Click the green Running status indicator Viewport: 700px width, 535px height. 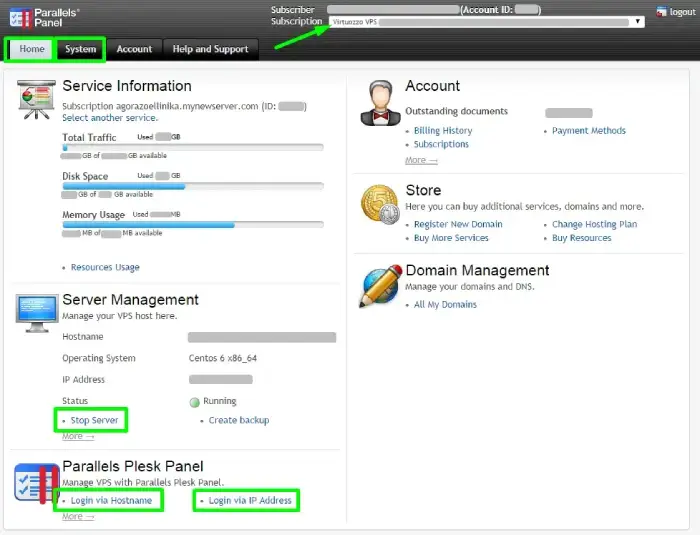[x=194, y=402]
